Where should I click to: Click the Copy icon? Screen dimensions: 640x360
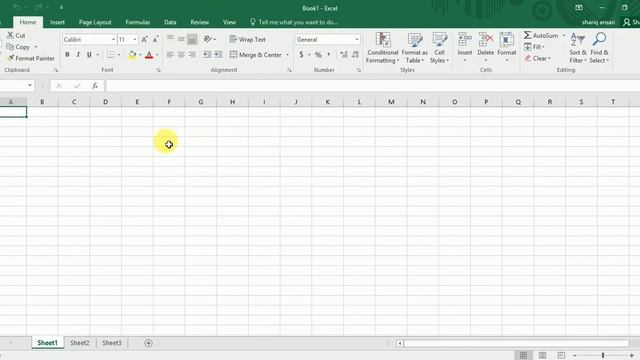tap(10, 47)
